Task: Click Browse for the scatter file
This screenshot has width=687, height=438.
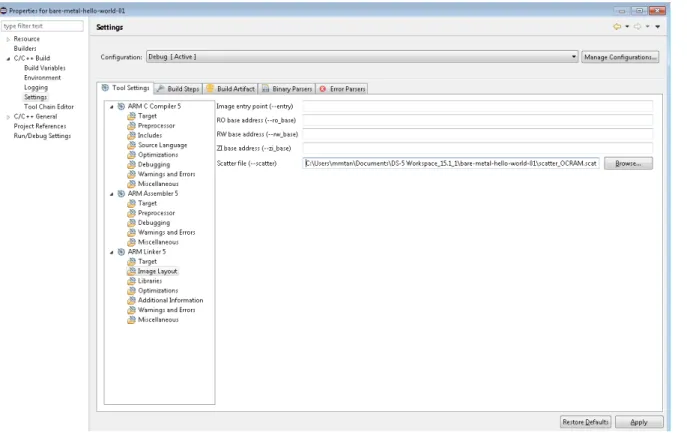Action: 628,163
